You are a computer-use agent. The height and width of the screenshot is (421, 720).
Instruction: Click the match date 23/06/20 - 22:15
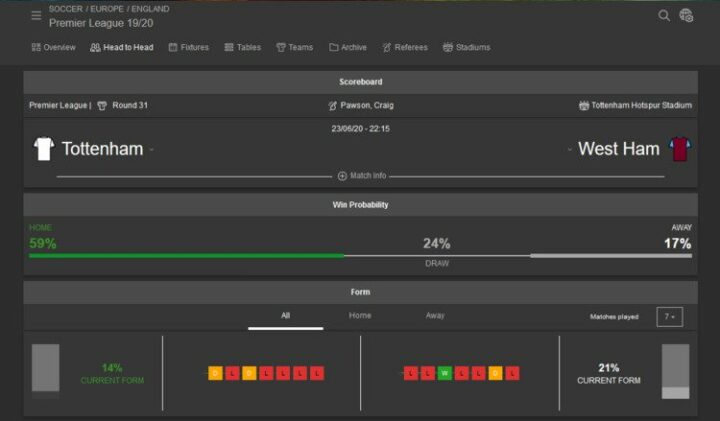360,129
